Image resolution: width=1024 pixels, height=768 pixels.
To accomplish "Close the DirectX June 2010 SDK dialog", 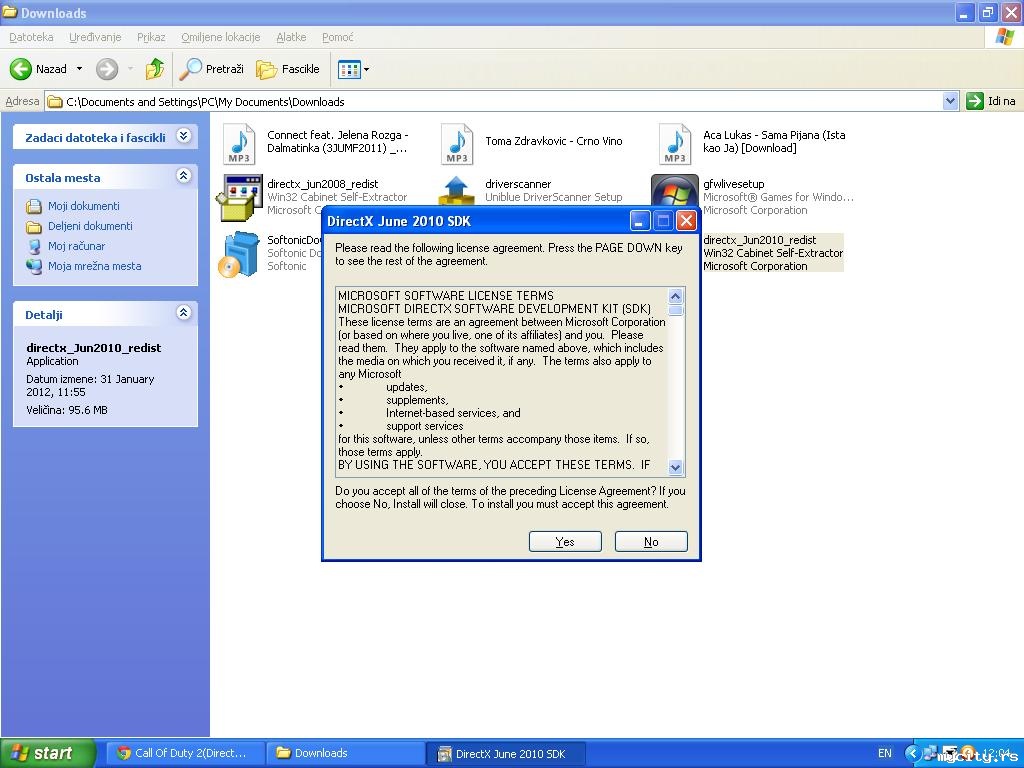I will pyautogui.click(x=686, y=221).
